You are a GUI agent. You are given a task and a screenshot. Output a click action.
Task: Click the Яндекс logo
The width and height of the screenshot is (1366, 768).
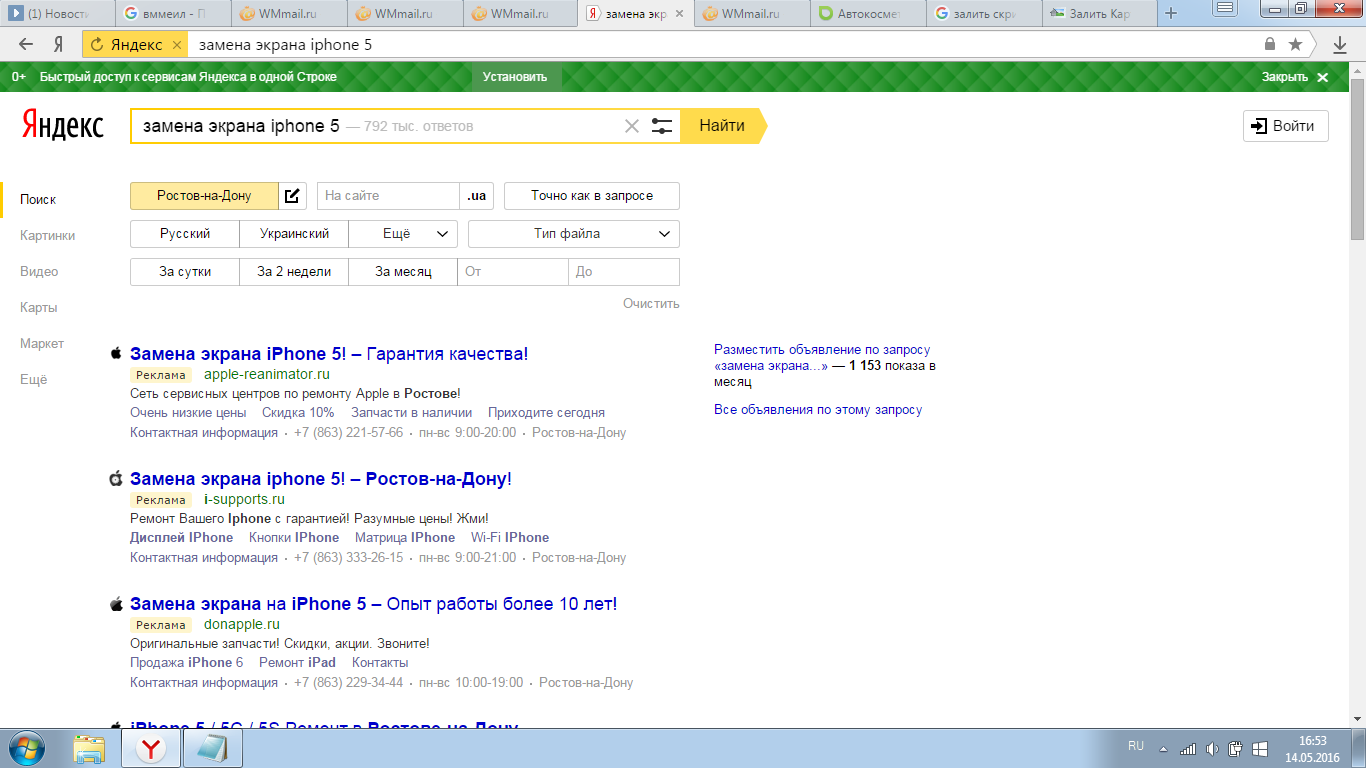tap(62, 125)
